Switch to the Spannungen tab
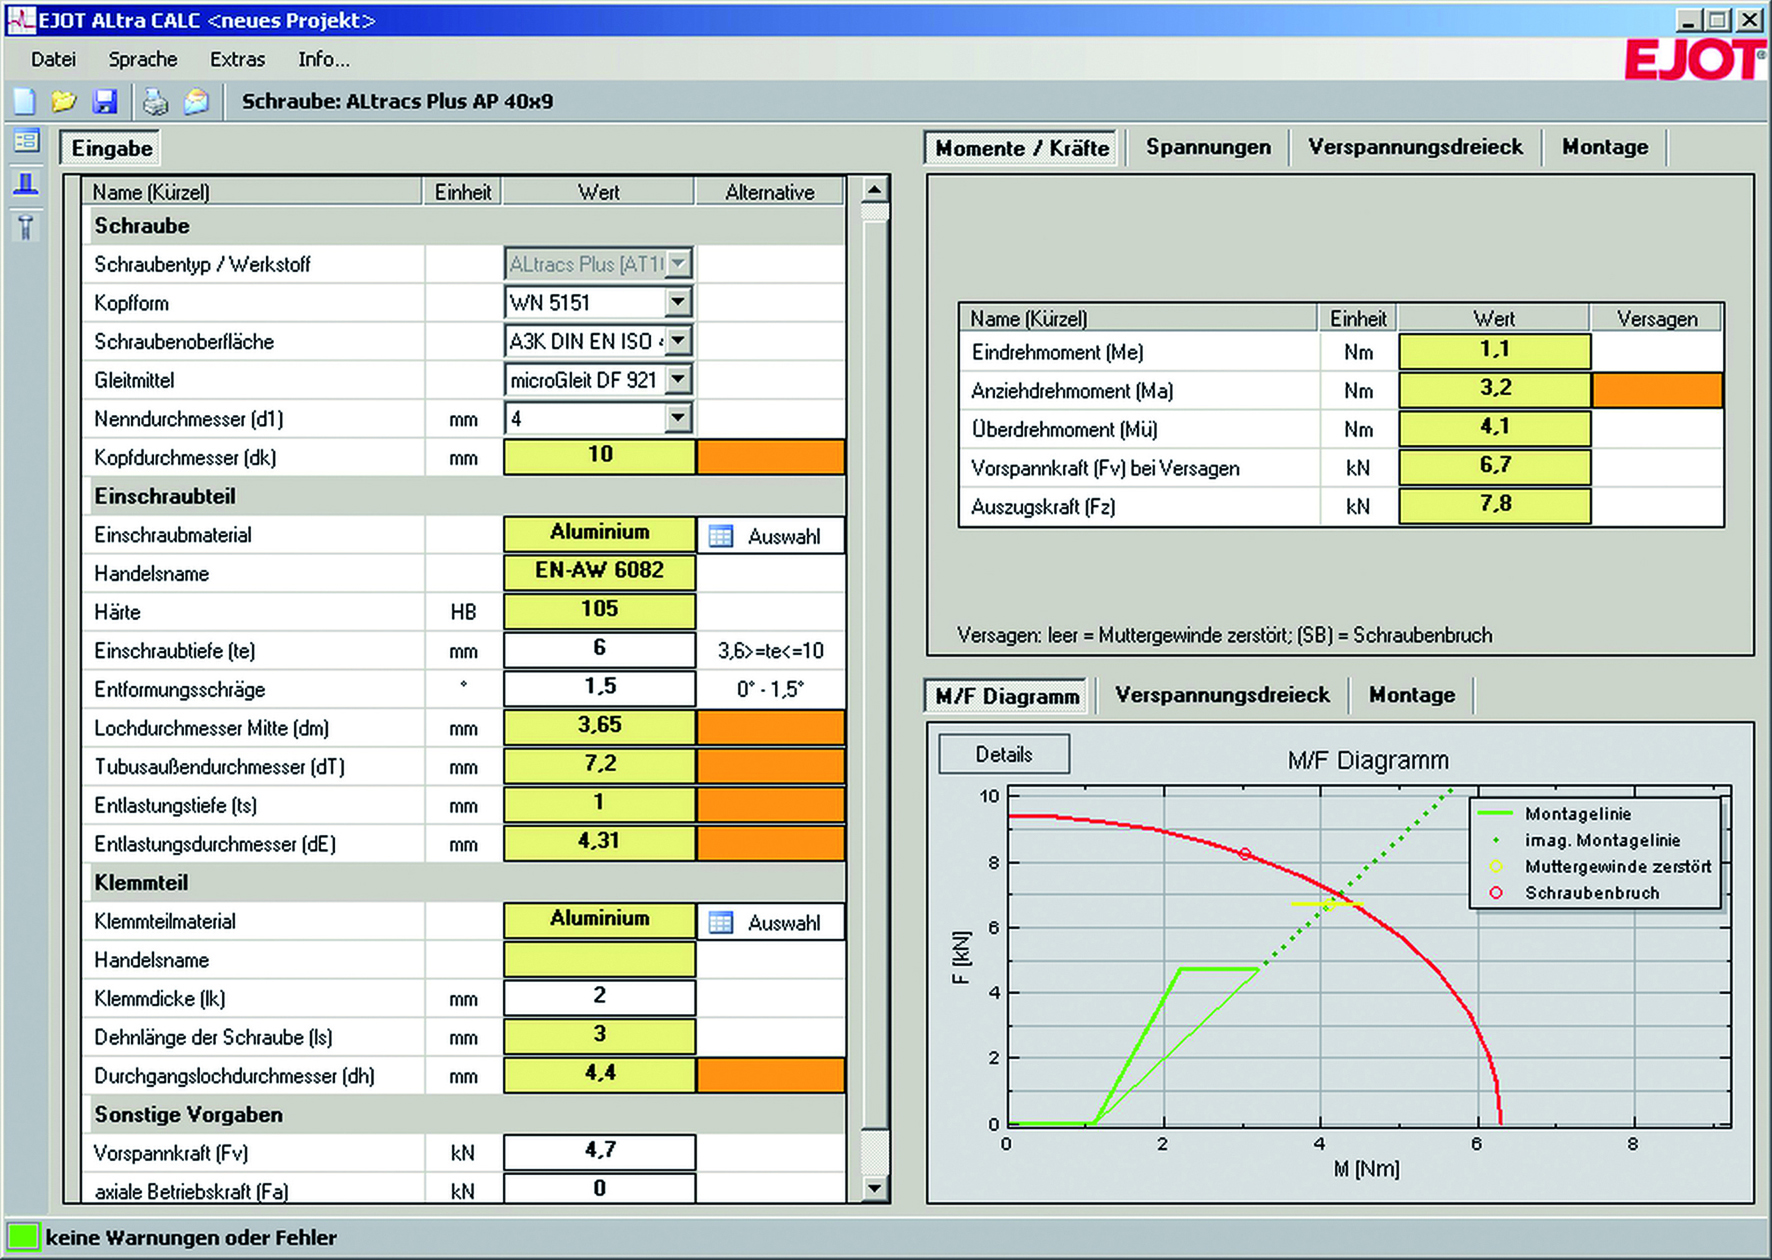Image resolution: width=1772 pixels, height=1260 pixels. coord(1208,147)
